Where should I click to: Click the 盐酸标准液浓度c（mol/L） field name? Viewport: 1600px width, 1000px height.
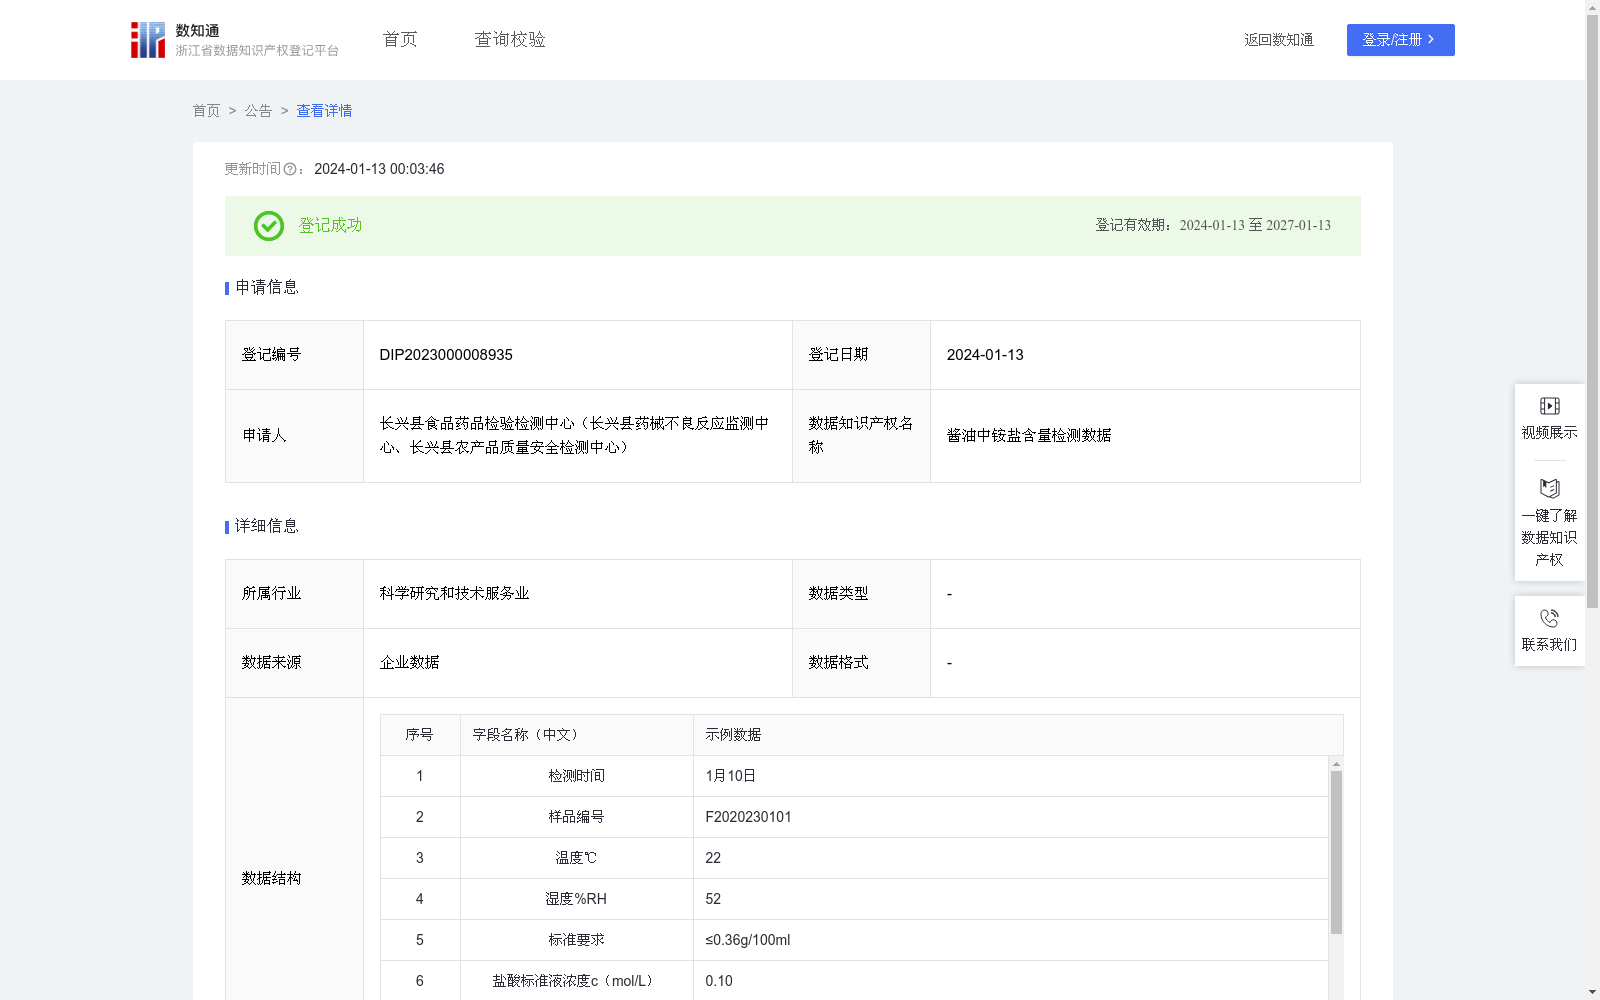[576, 981]
